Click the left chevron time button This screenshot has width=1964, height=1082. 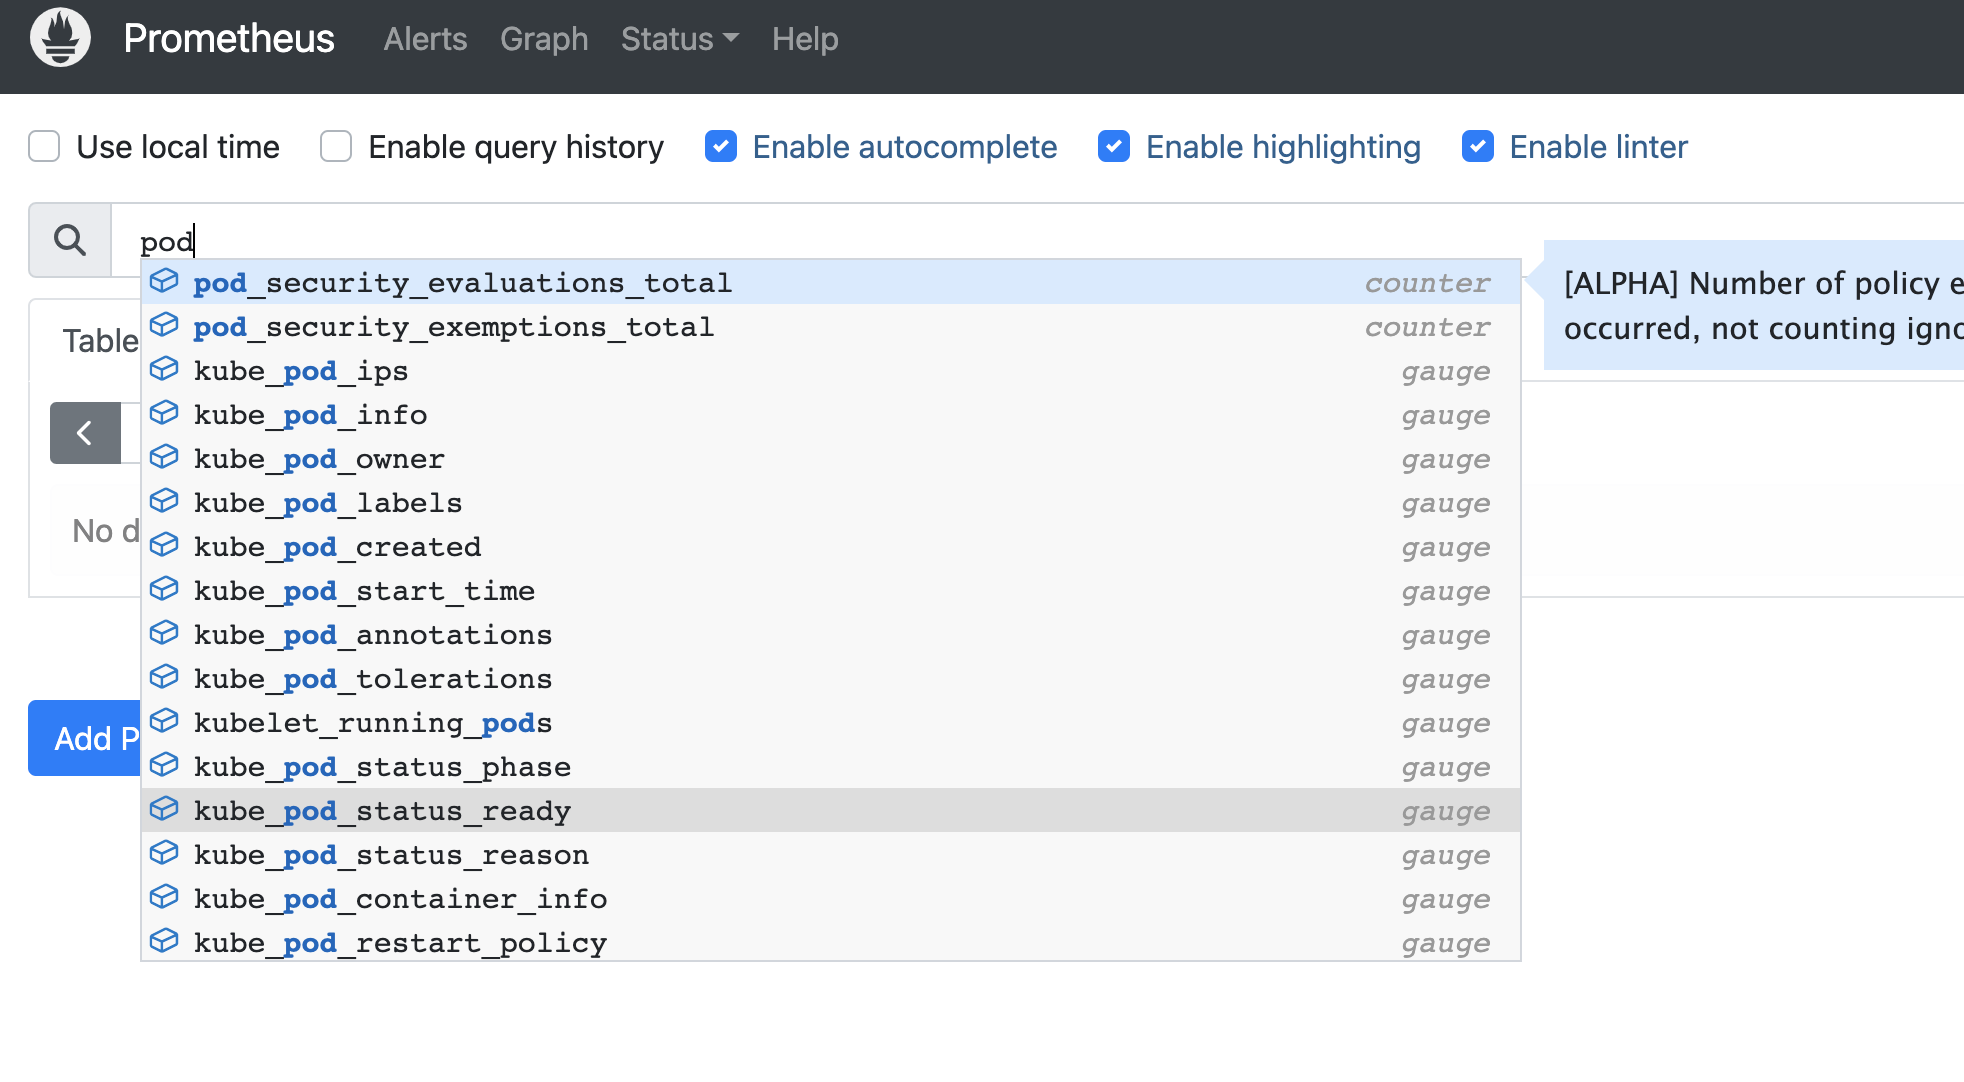85,433
